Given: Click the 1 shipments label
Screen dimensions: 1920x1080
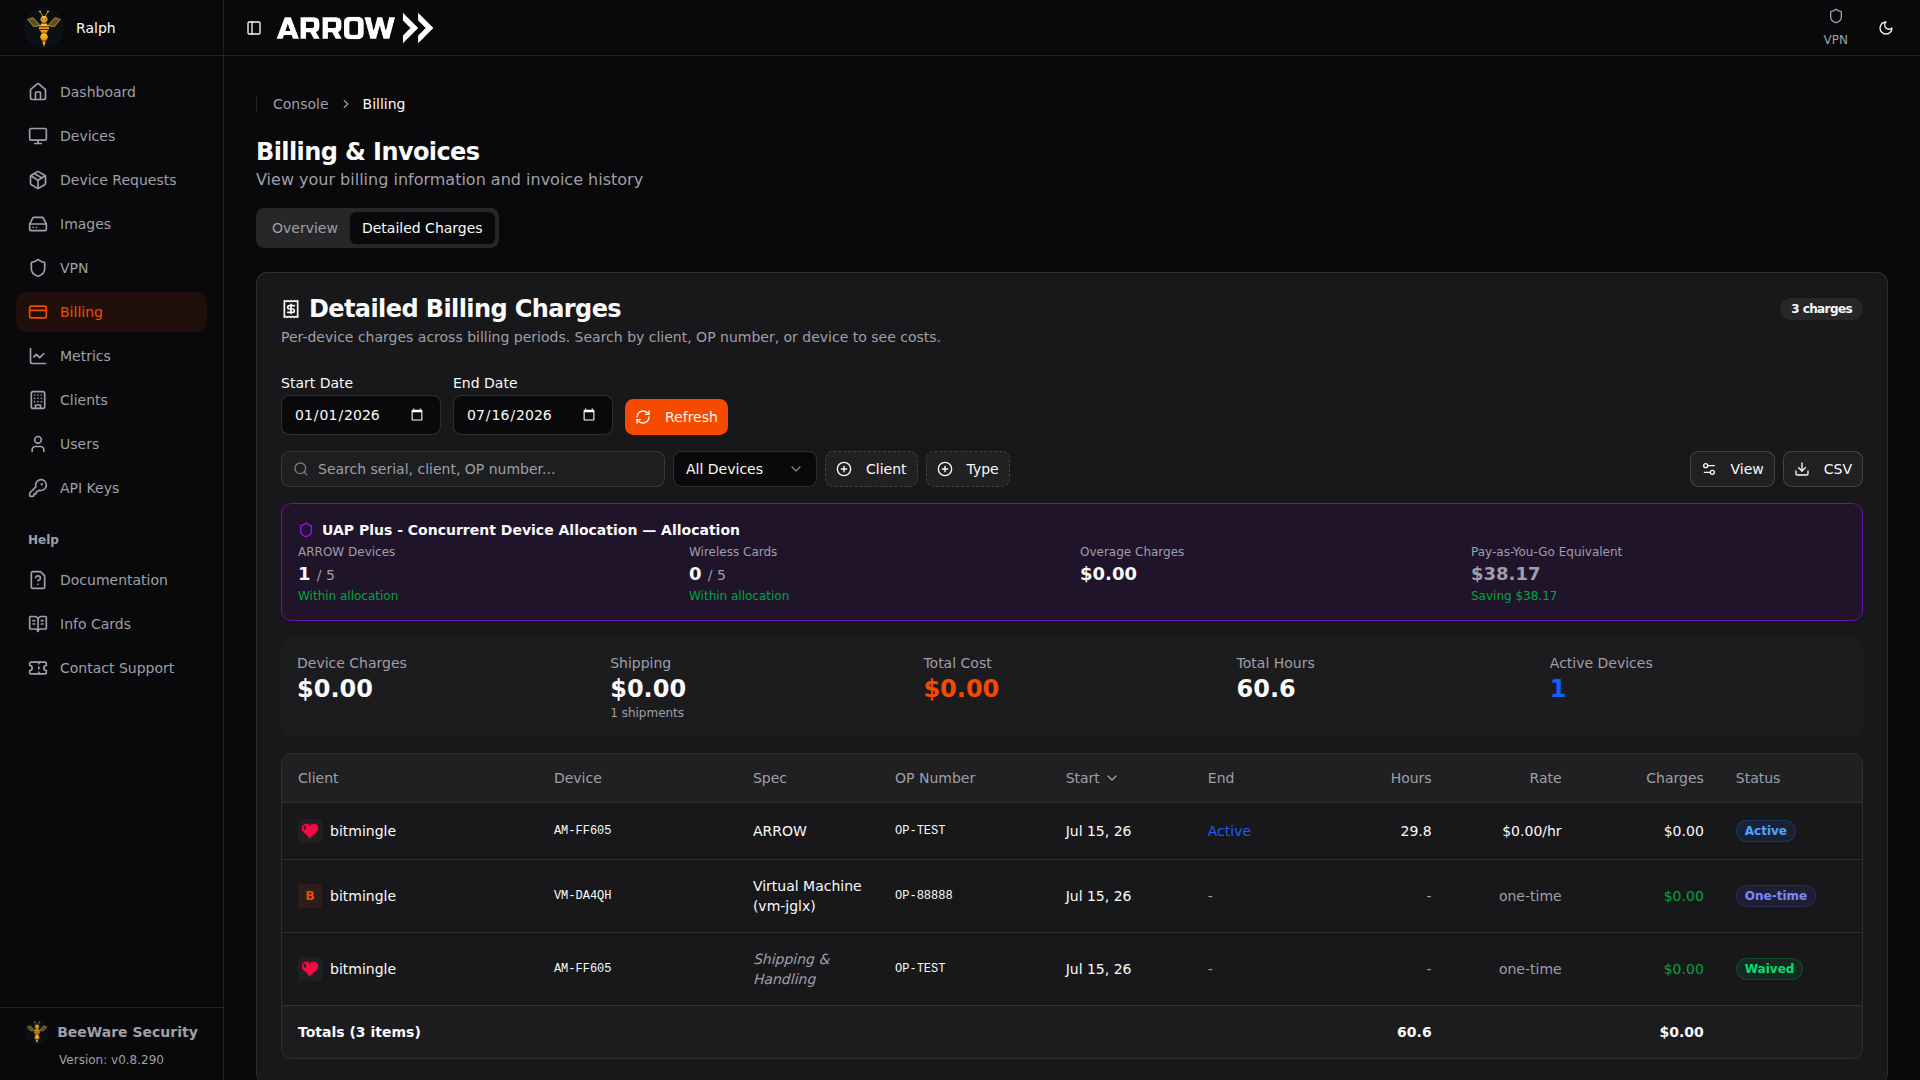Looking at the screenshot, I should [x=647, y=713].
